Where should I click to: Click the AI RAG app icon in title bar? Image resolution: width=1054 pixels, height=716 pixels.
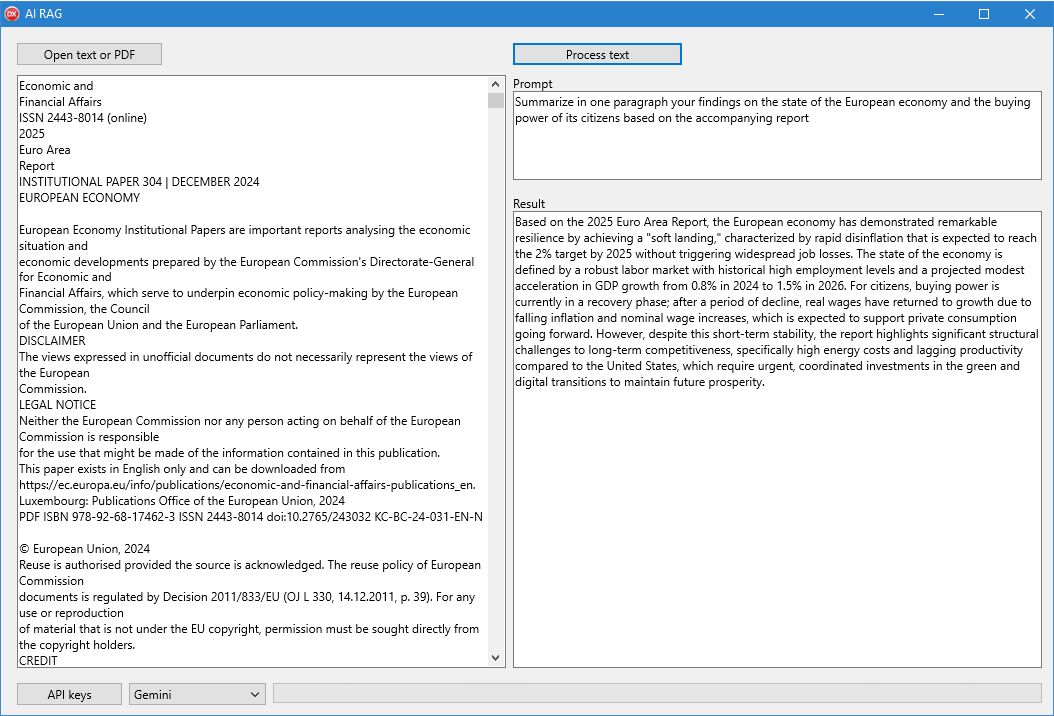point(13,14)
